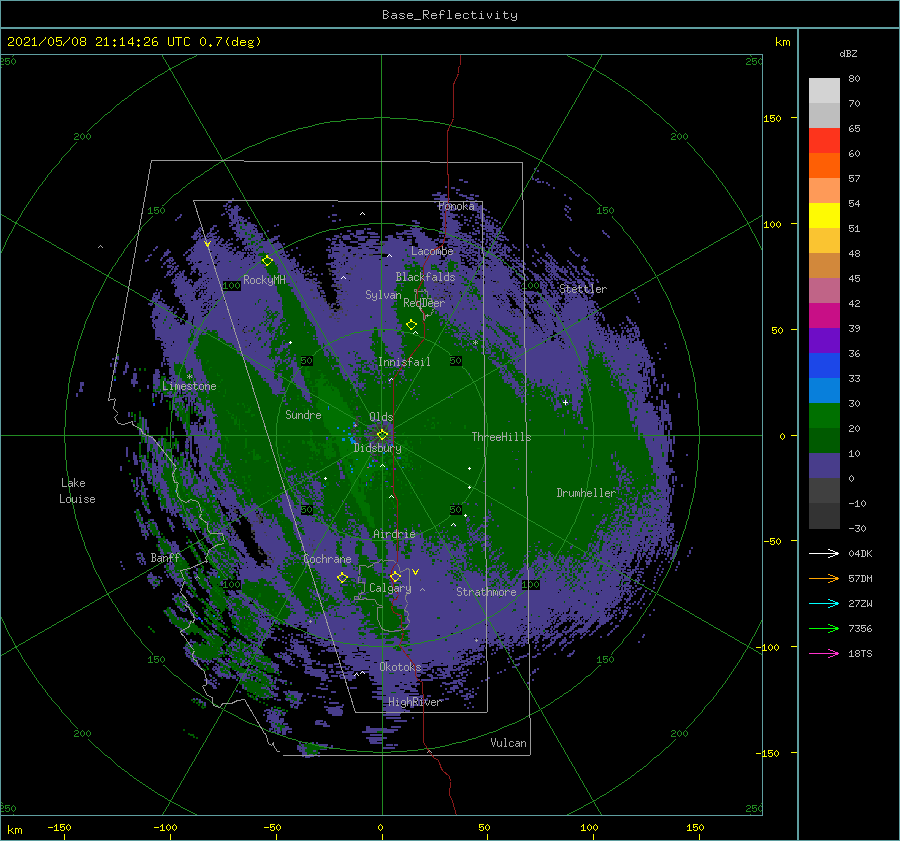The image size is (900, 841).
Task: Click the orange 57DM arrow in legend
Action: pyautogui.click(x=824, y=579)
